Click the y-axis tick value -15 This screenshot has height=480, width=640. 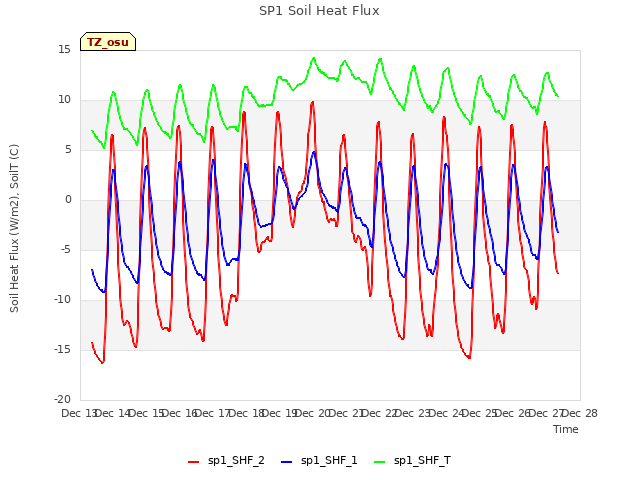coord(63,349)
